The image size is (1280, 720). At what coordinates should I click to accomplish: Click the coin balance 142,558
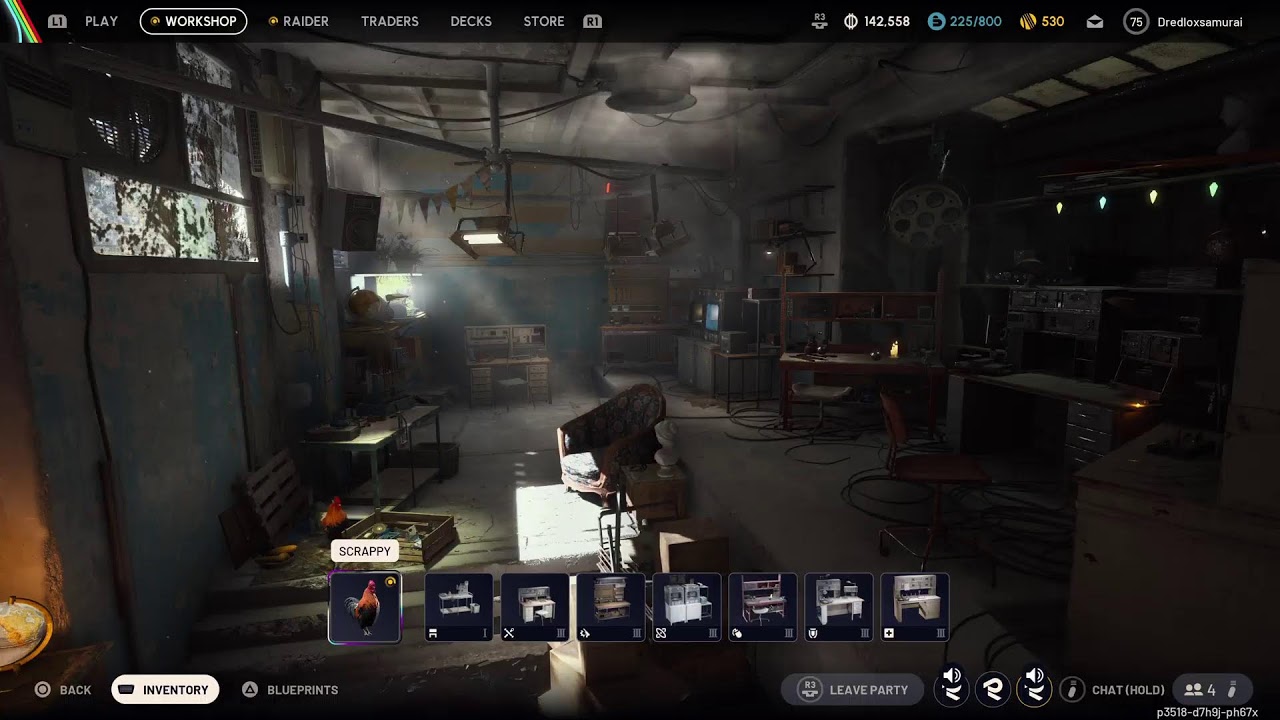[887, 21]
